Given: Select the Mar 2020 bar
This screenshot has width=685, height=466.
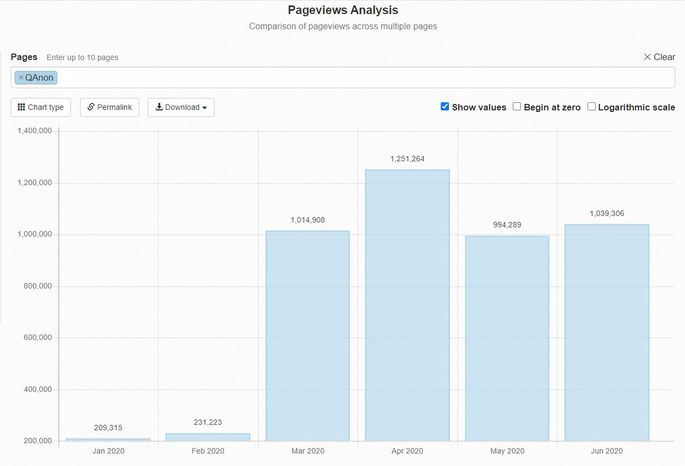Looking at the screenshot, I should point(308,336).
